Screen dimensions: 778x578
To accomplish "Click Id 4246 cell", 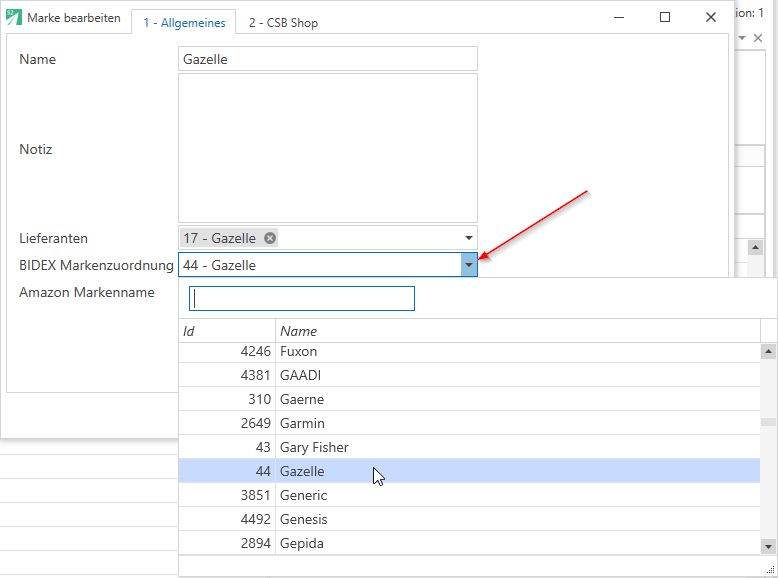I will pyautogui.click(x=227, y=351).
